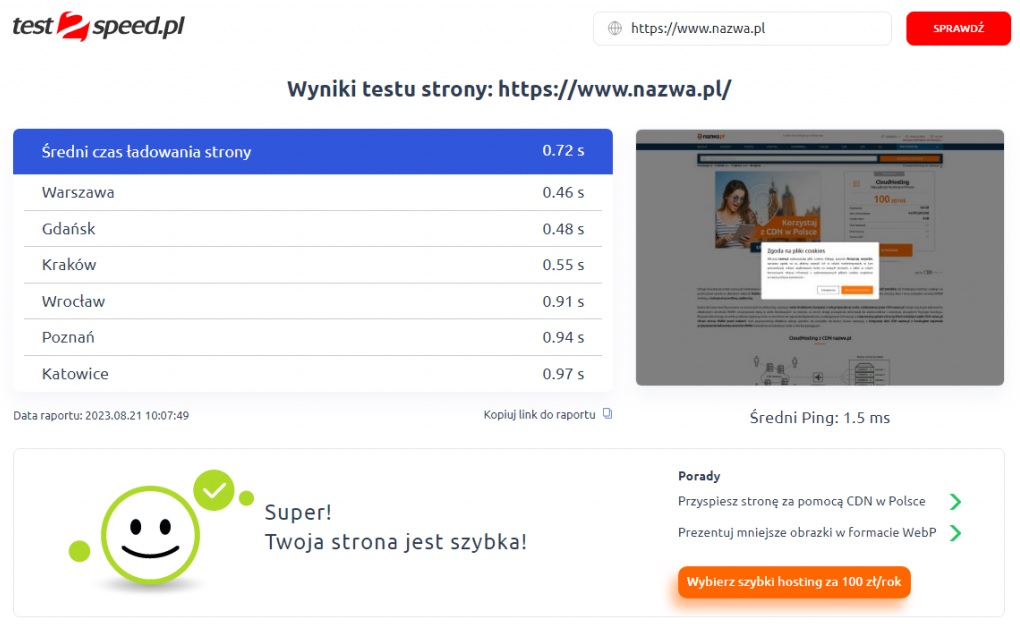The height and width of the screenshot is (624, 1020).
Task: Select the Katowice result row
Action: click(x=312, y=374)
